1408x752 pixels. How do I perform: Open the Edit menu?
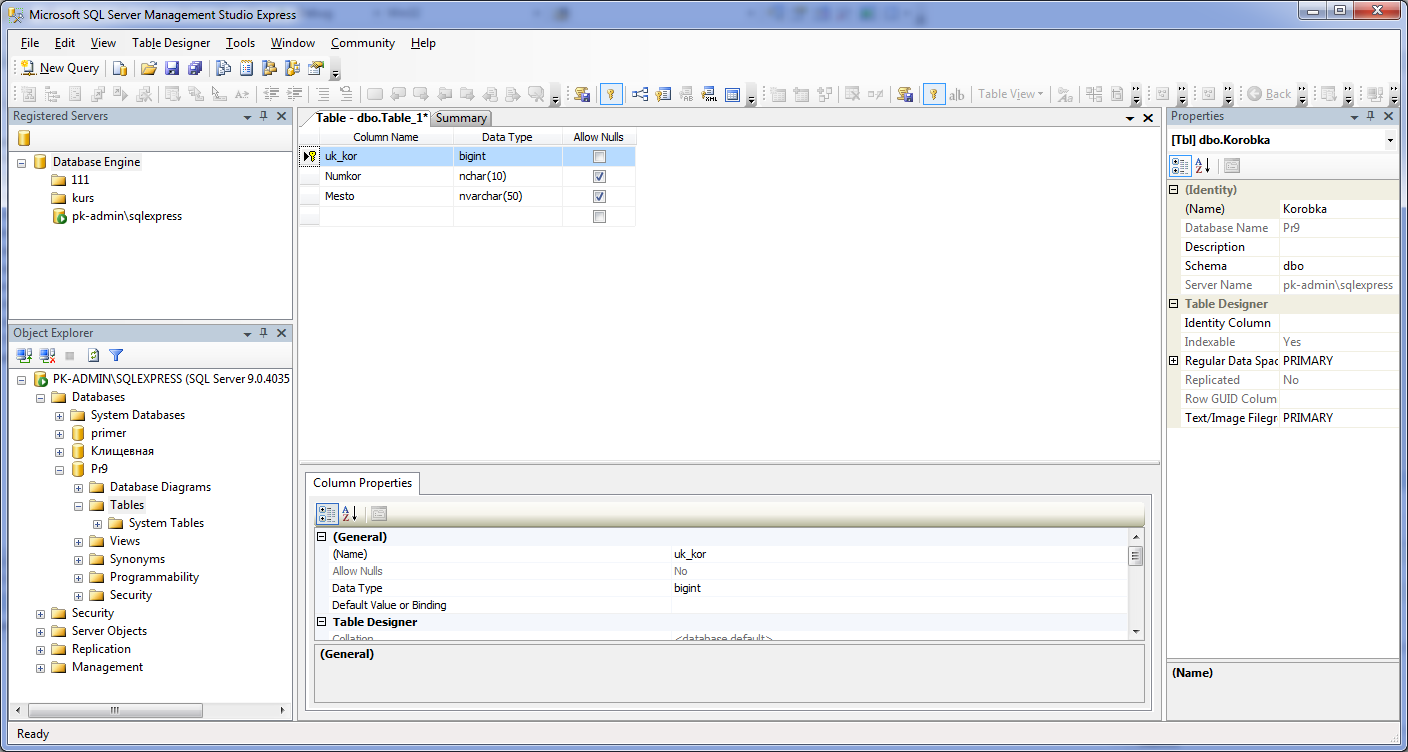65,43
